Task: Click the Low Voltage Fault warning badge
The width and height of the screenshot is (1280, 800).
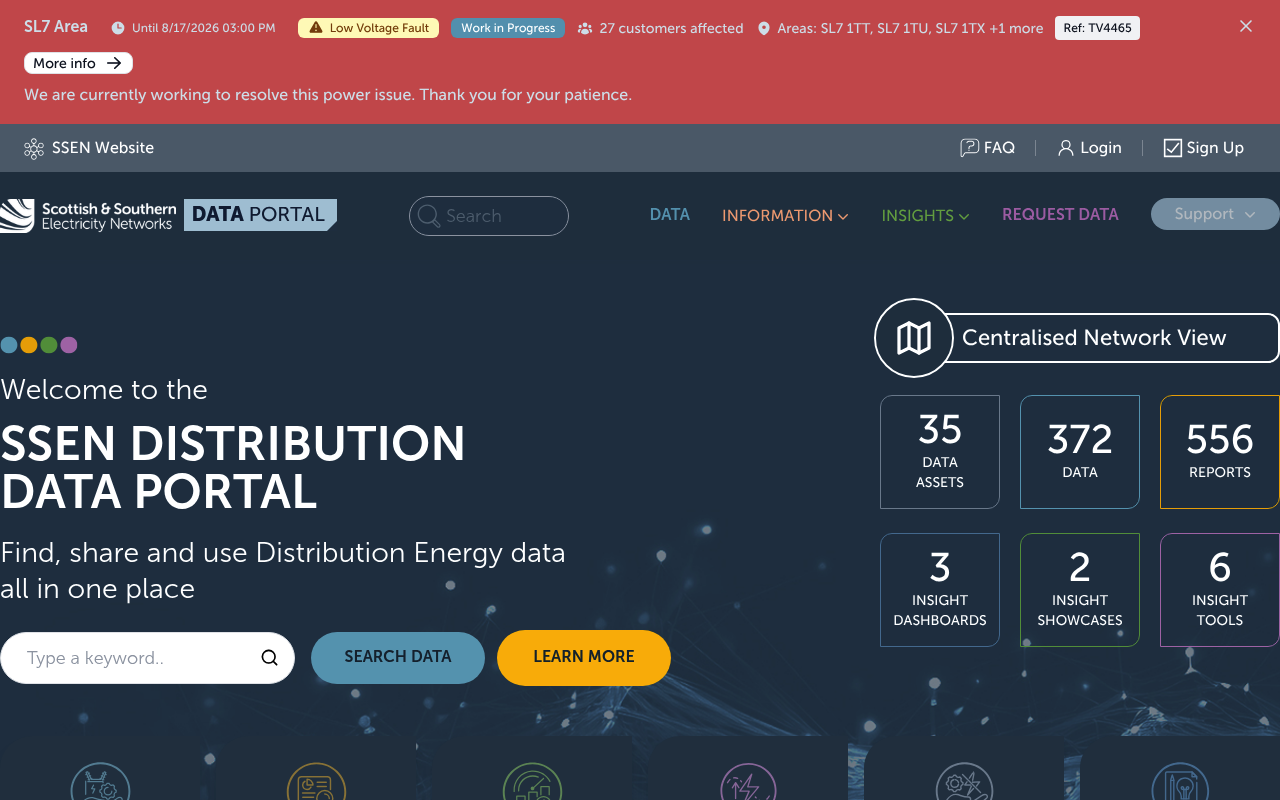Action: tap(369, 28)
